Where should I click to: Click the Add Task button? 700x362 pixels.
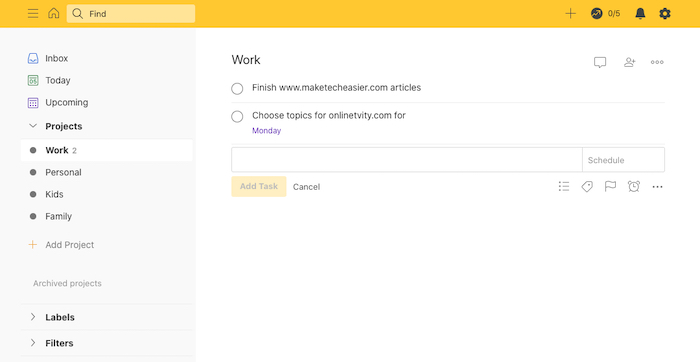click(259, 187)
